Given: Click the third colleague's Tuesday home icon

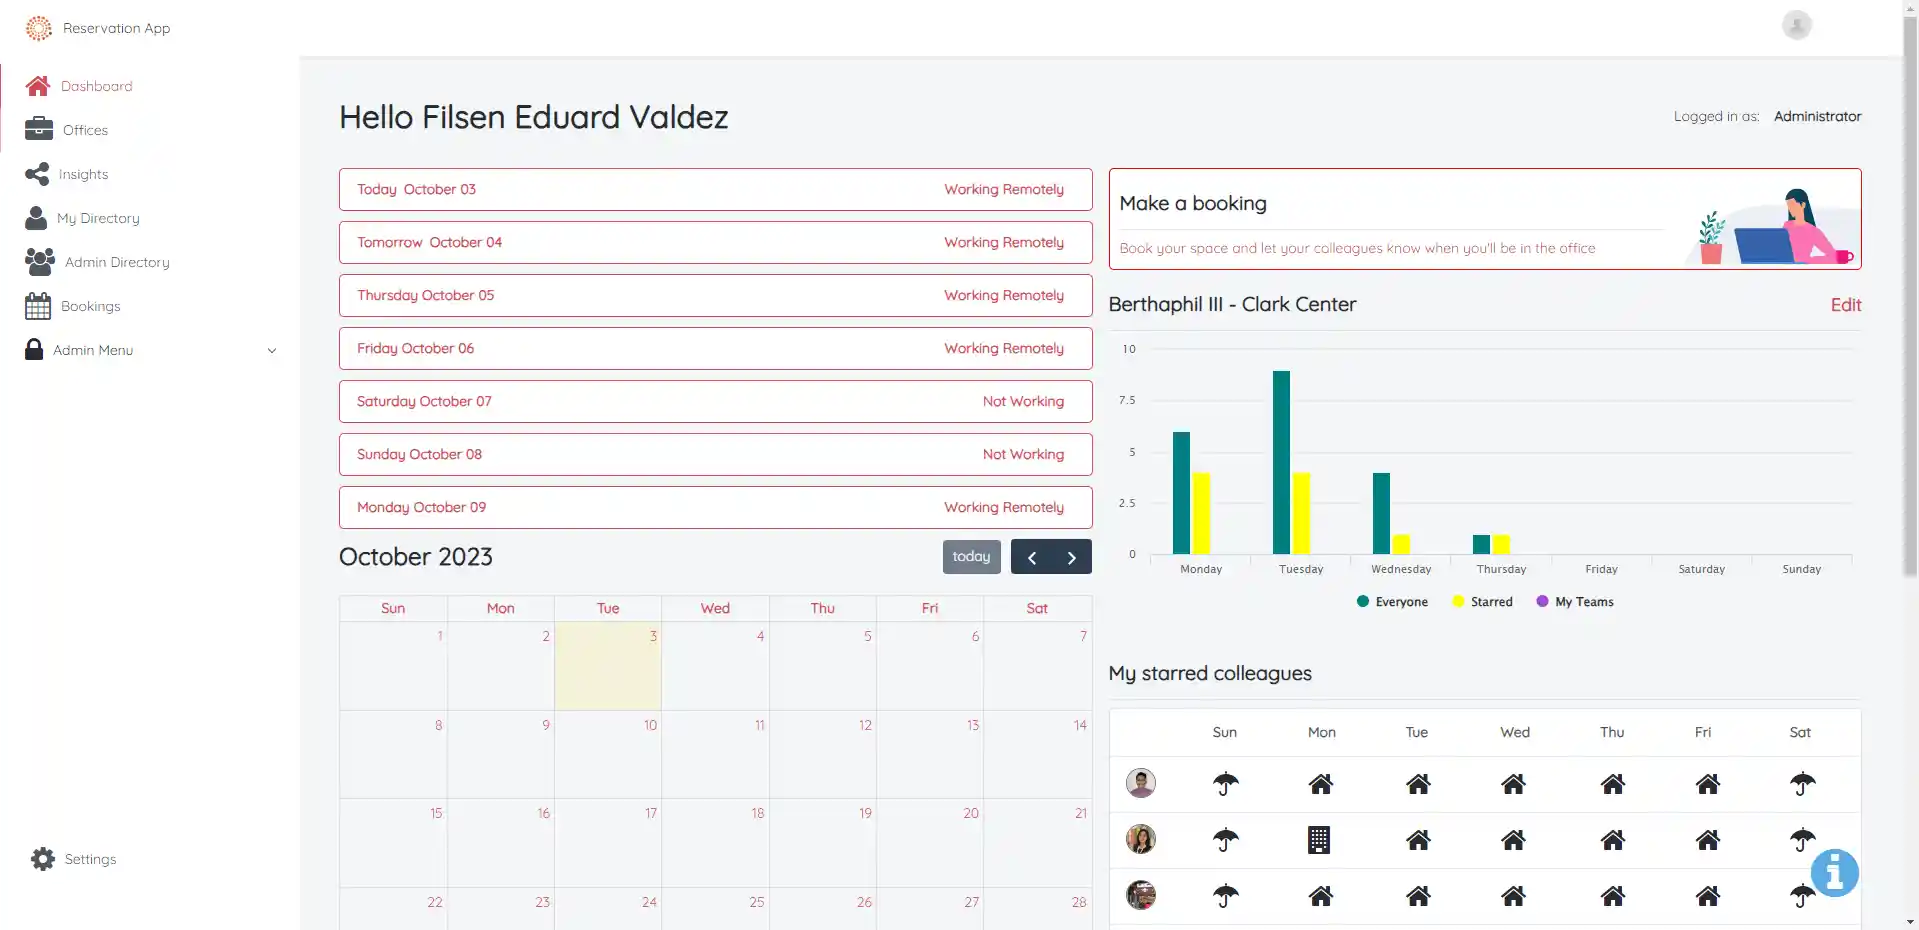Looking at the screenshot, I should pyautogui.click(x=1418, y=896).
